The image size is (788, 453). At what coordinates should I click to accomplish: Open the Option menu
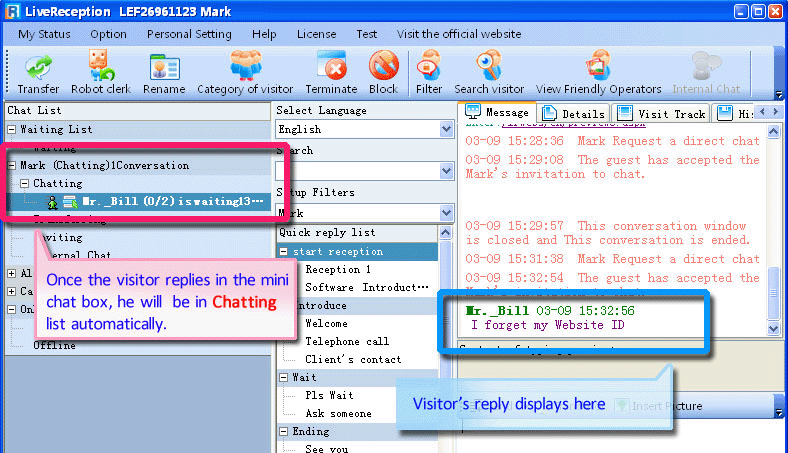coord(109,34)
